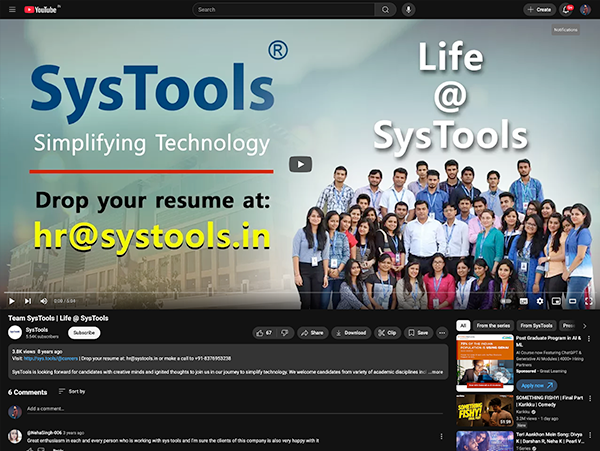The width and height of the screenshot is (600, 451).
Task: Toggle subtitles closed captions
Action: pos(523,301)
